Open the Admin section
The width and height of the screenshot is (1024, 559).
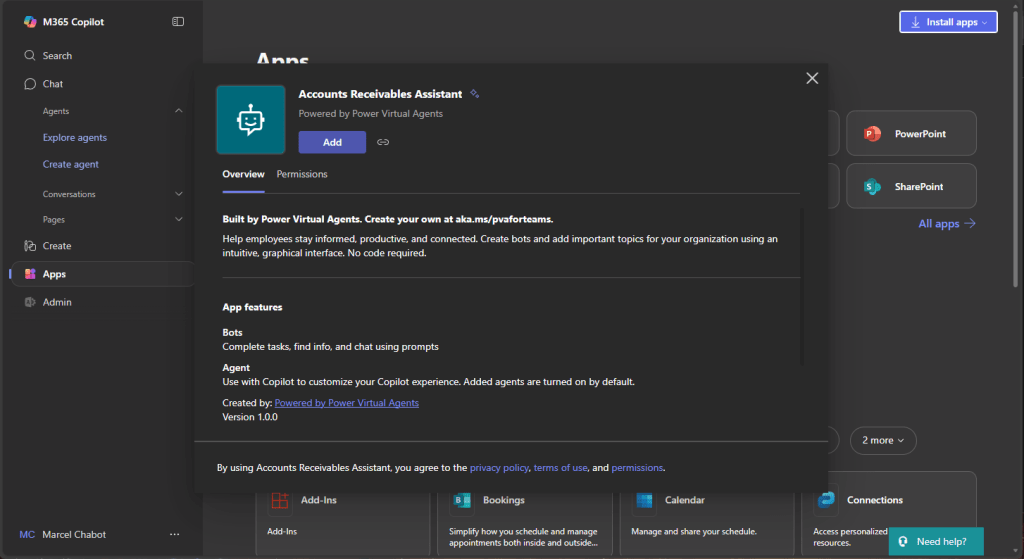click(57, 302)
